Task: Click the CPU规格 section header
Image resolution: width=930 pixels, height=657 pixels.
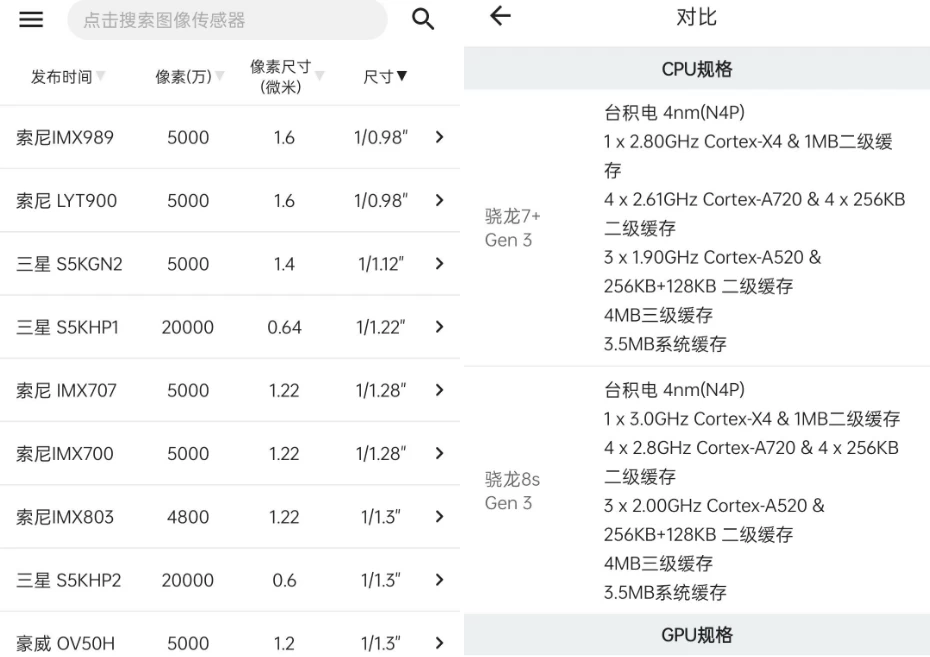Action: tap(696, 71)
